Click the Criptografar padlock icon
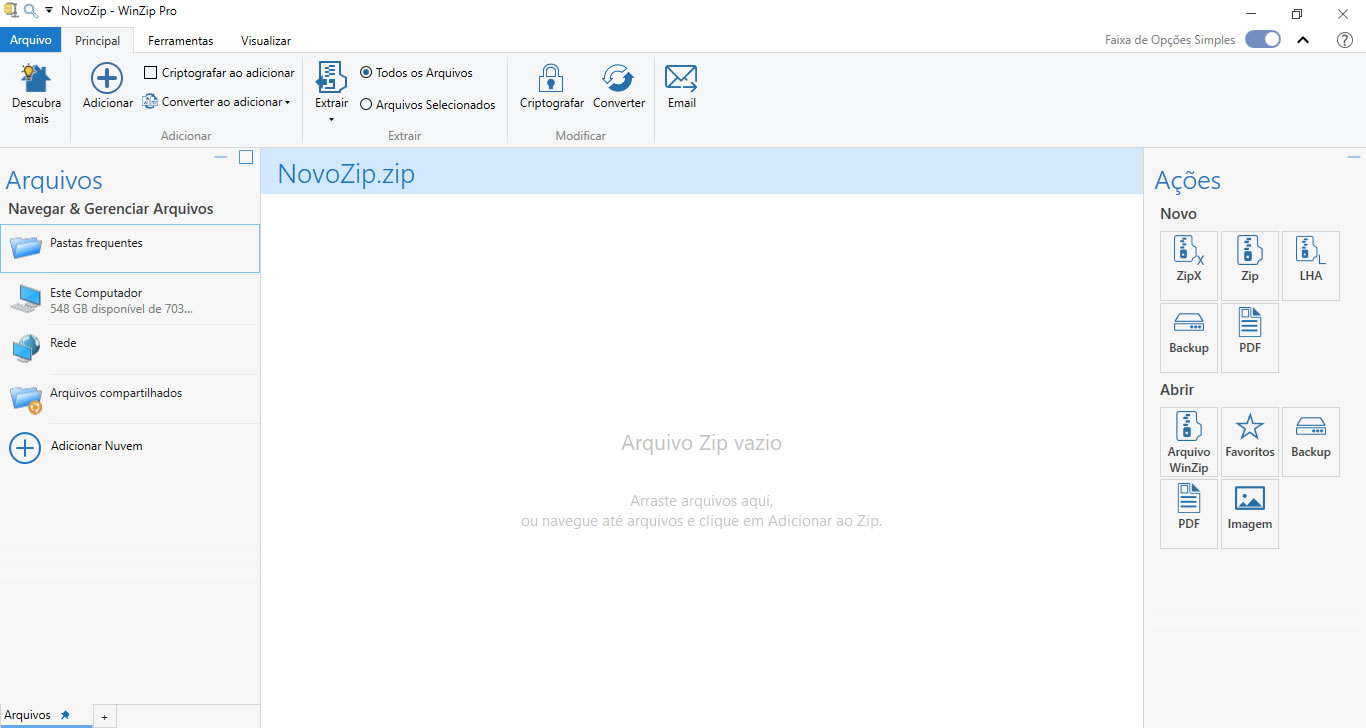1366x728 pixels. [551, 78]
